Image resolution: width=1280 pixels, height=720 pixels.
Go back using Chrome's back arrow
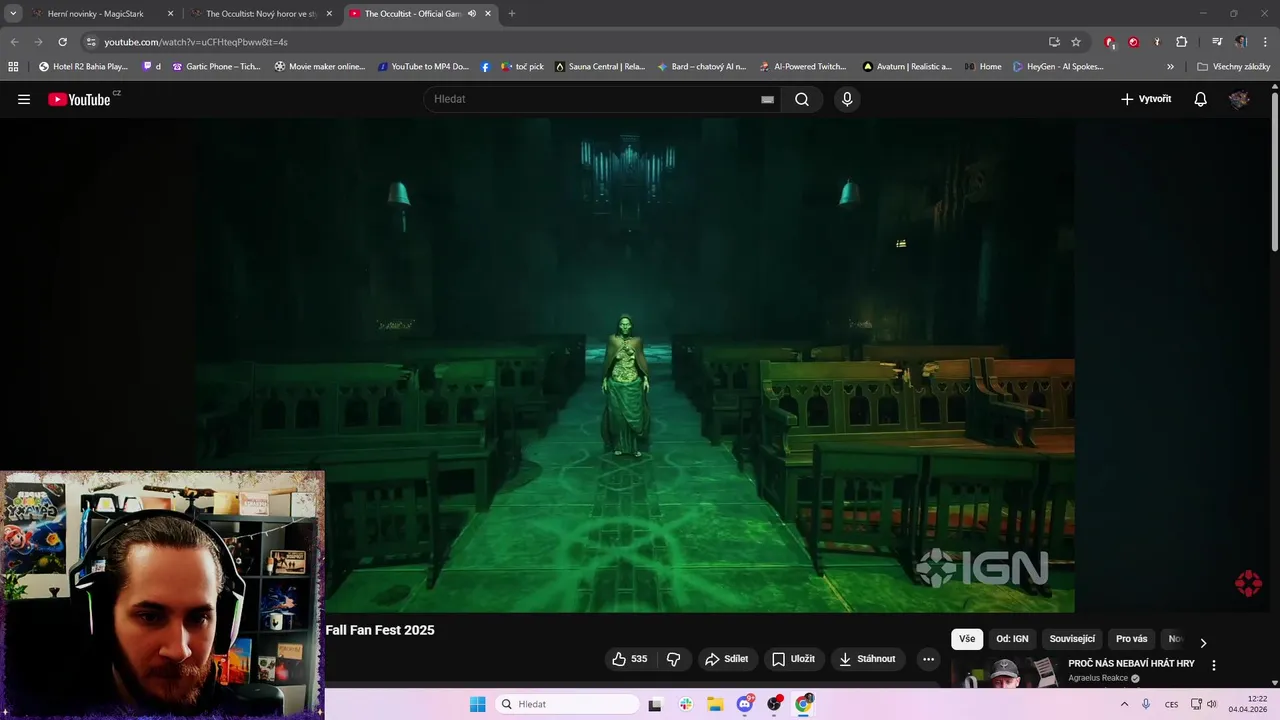[14, 42]
